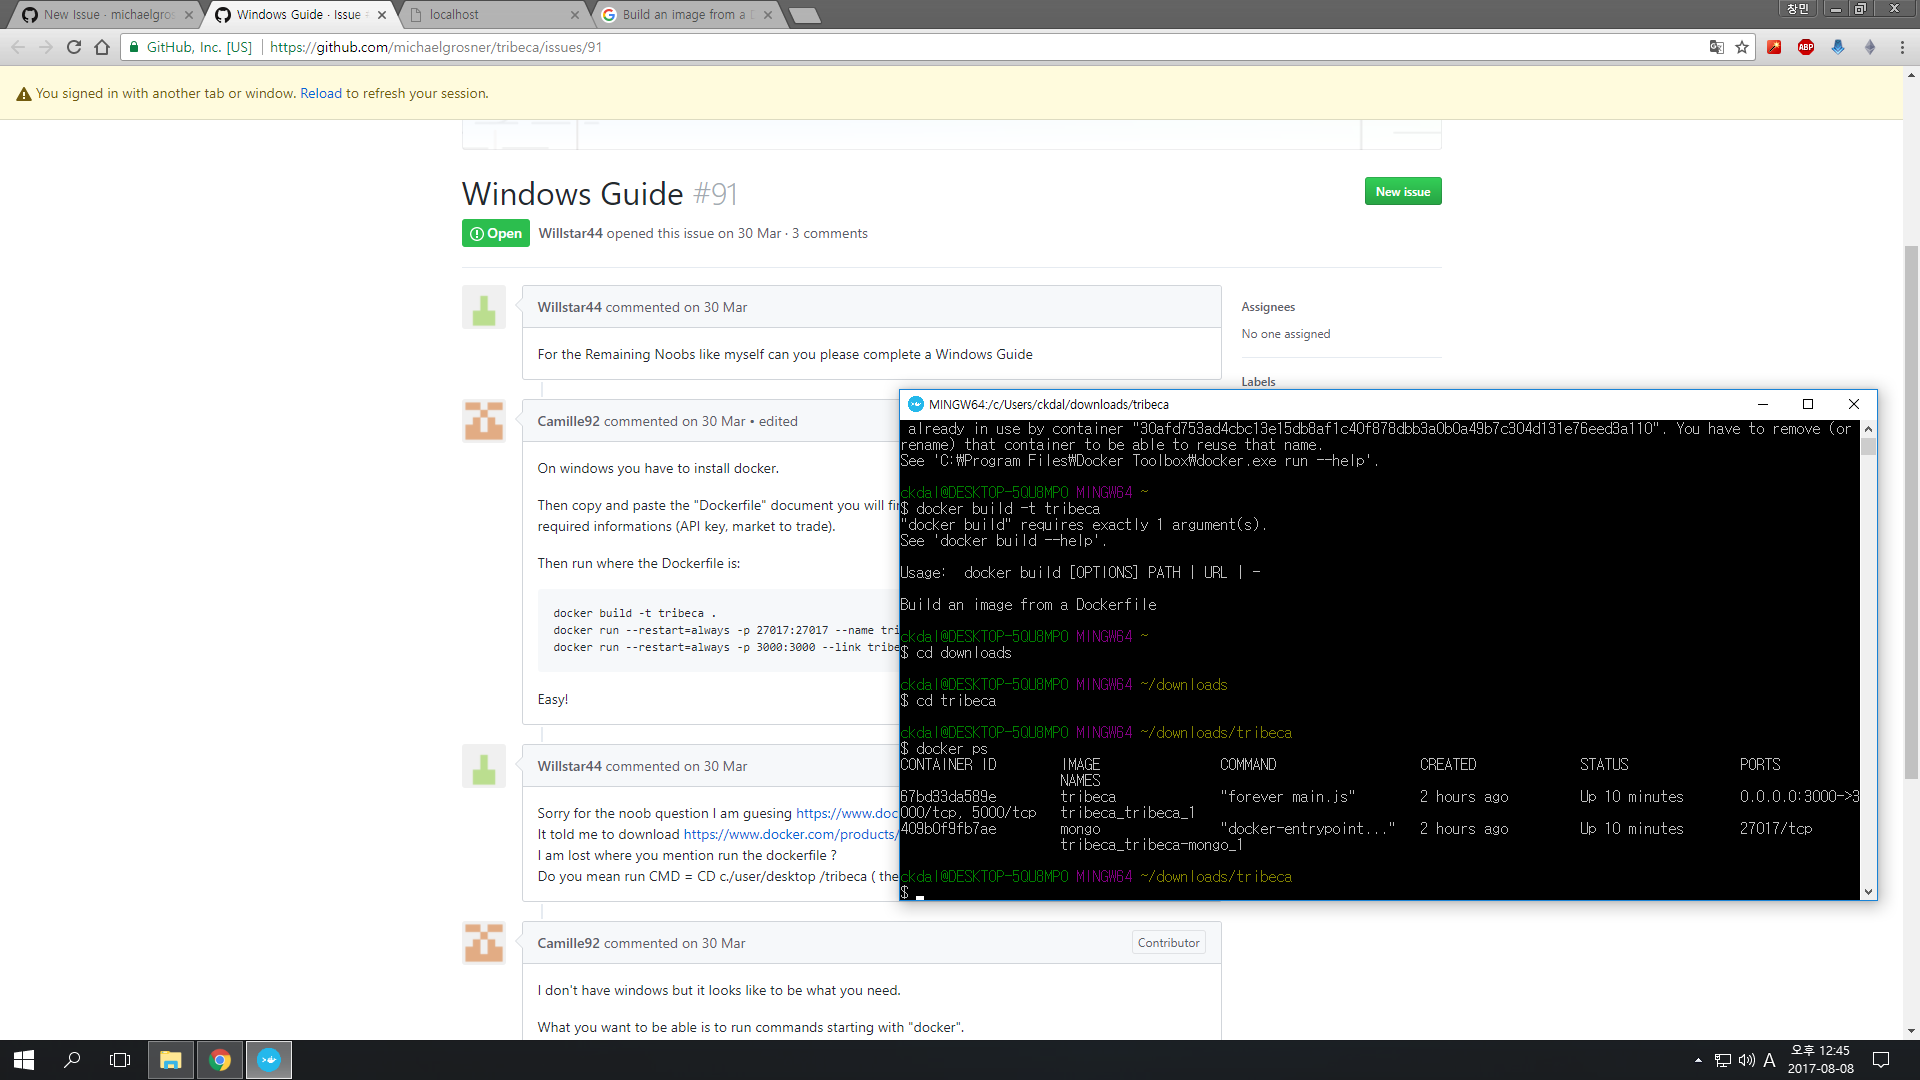The height and width of the screenshot is (1080, 1920).
Task: Go to browser home page
Action: click(101, 46)
